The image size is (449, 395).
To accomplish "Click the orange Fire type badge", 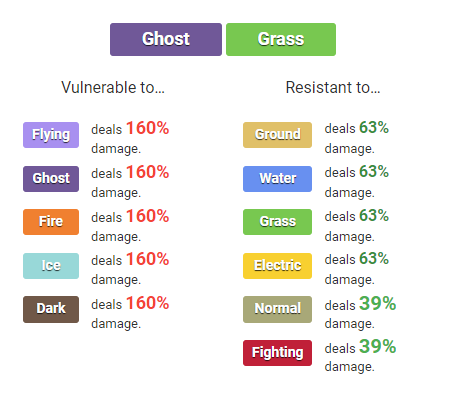I will pos(51,222).
